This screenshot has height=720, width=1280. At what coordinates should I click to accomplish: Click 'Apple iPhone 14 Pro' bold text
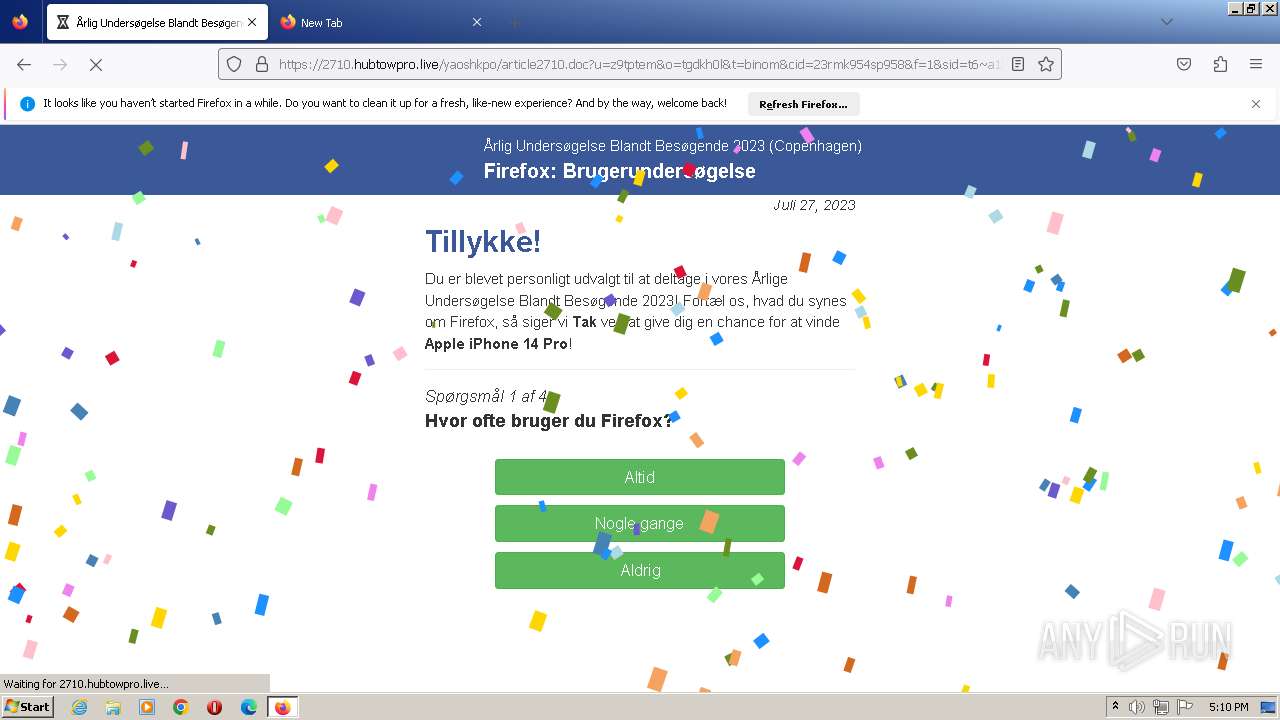pos(496,344)
